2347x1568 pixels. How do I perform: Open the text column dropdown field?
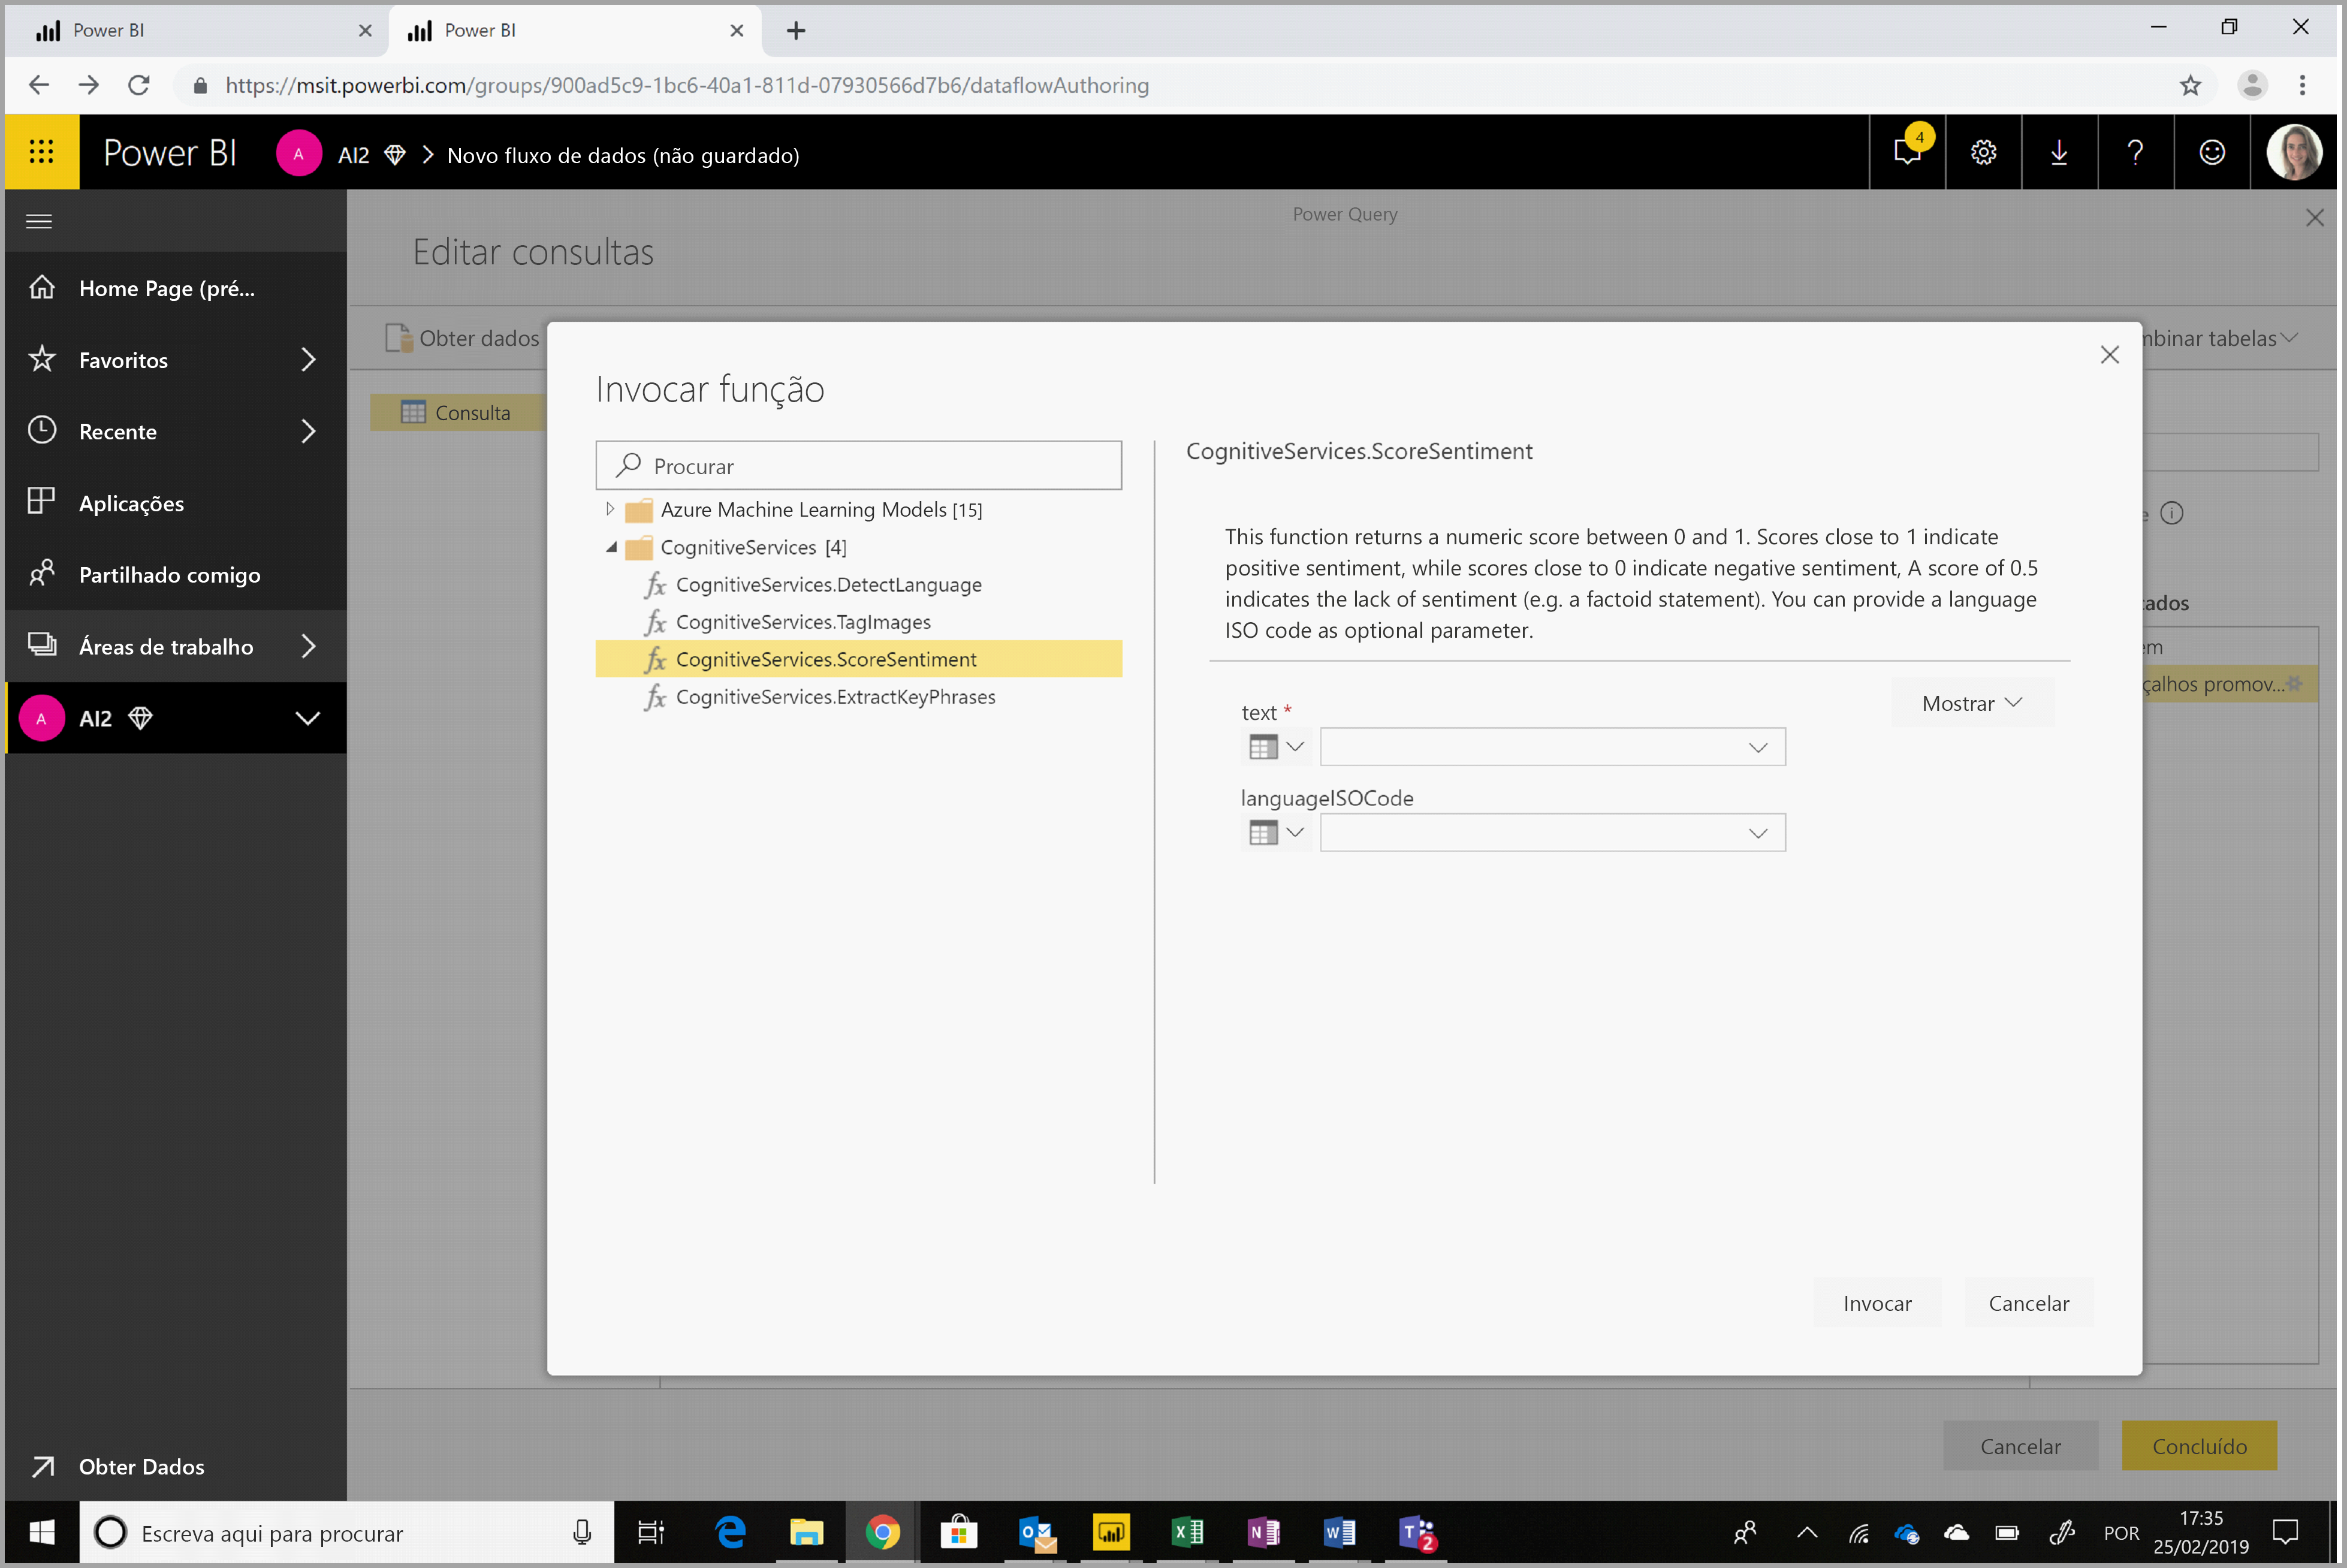[x=1552, y=747]
